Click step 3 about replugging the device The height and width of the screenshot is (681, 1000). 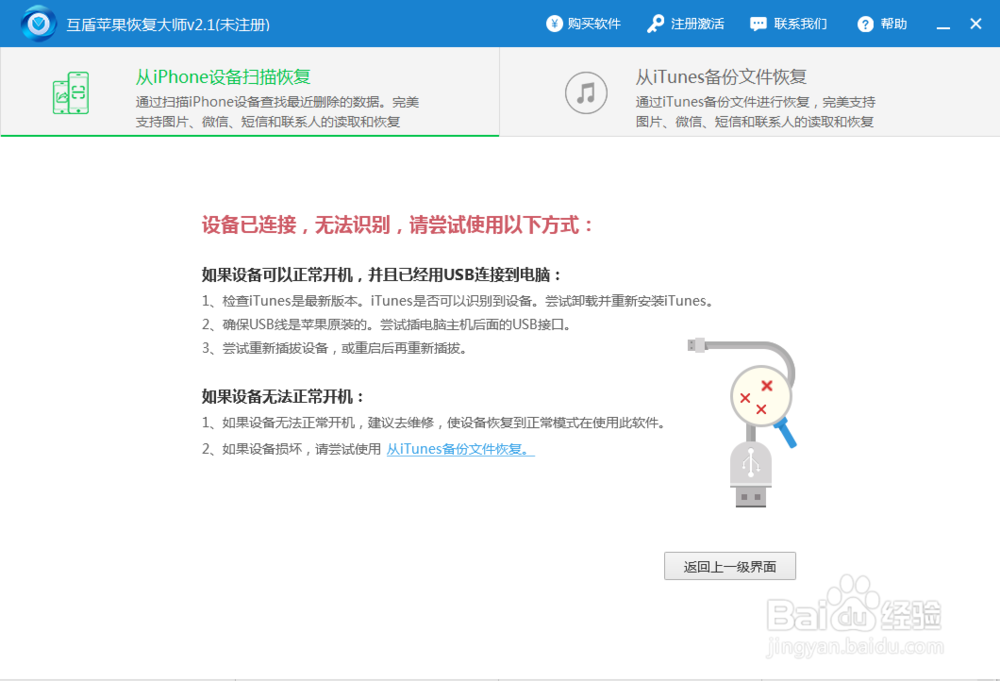pos(335,348)
